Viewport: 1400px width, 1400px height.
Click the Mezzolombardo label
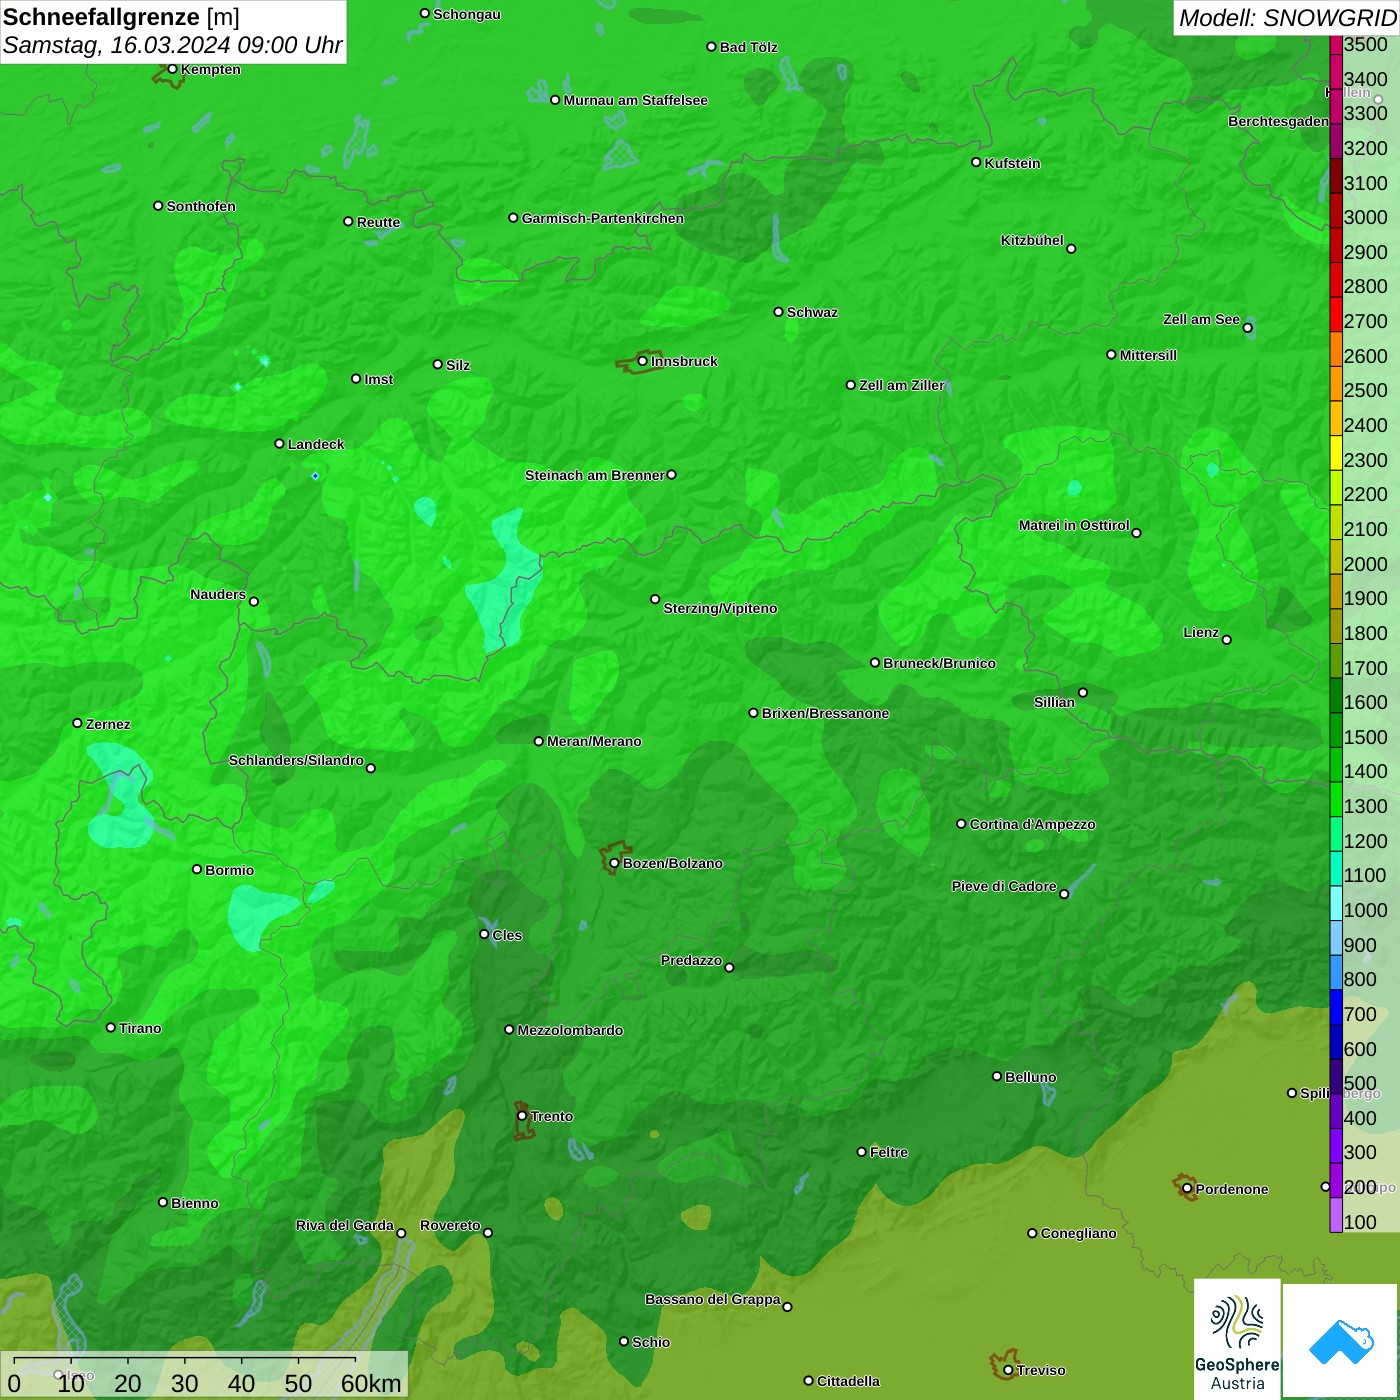[x=570, y=1030]
